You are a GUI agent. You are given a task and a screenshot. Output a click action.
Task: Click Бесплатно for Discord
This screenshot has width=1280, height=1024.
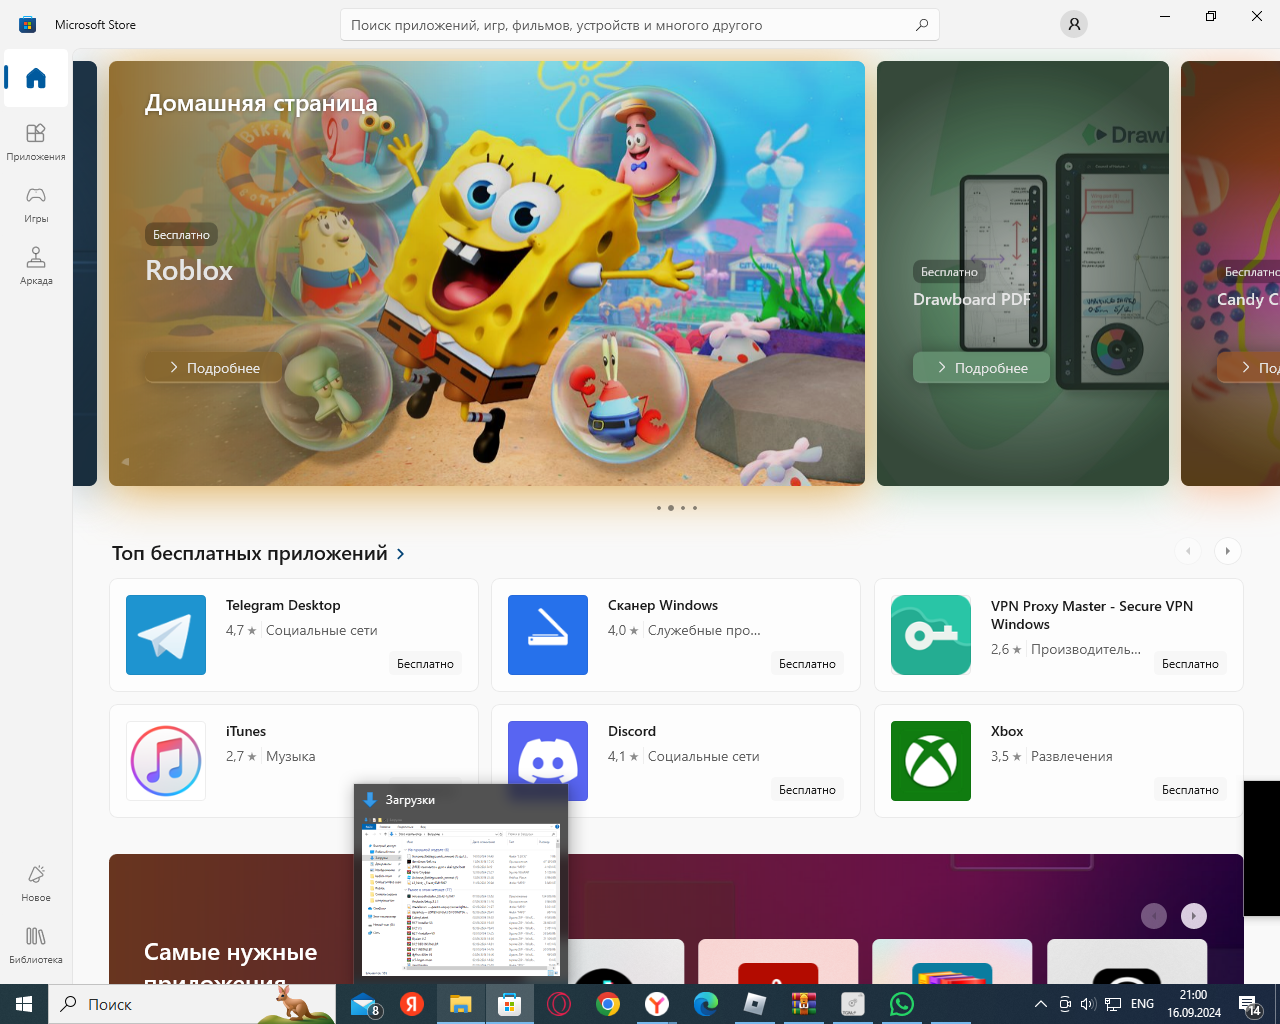coord(807,790)
